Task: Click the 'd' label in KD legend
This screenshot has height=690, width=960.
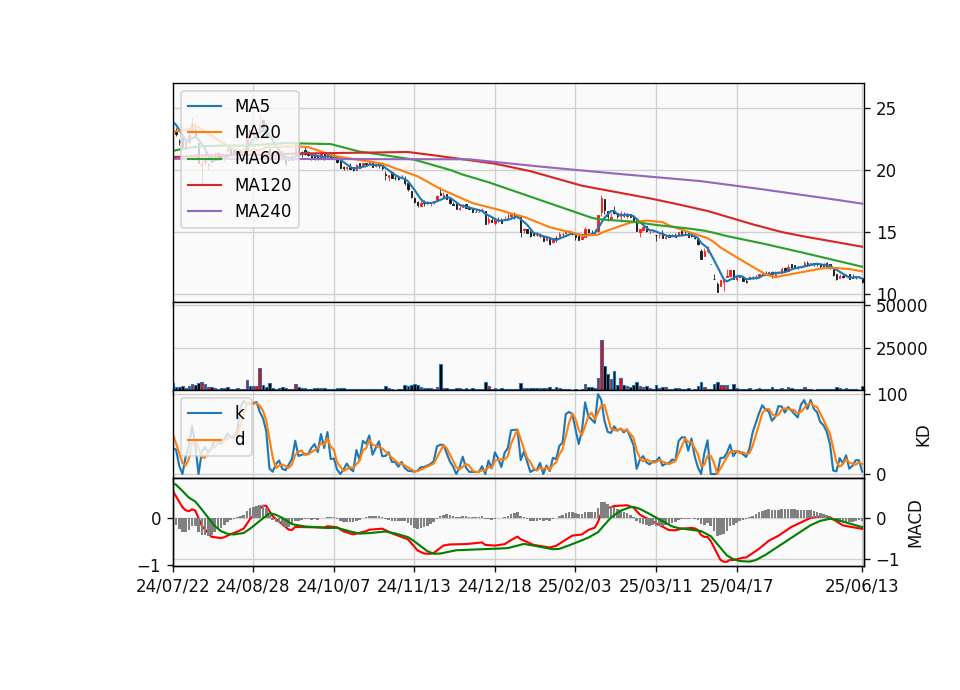Action: pyautogui.click(x=240, y=439)
